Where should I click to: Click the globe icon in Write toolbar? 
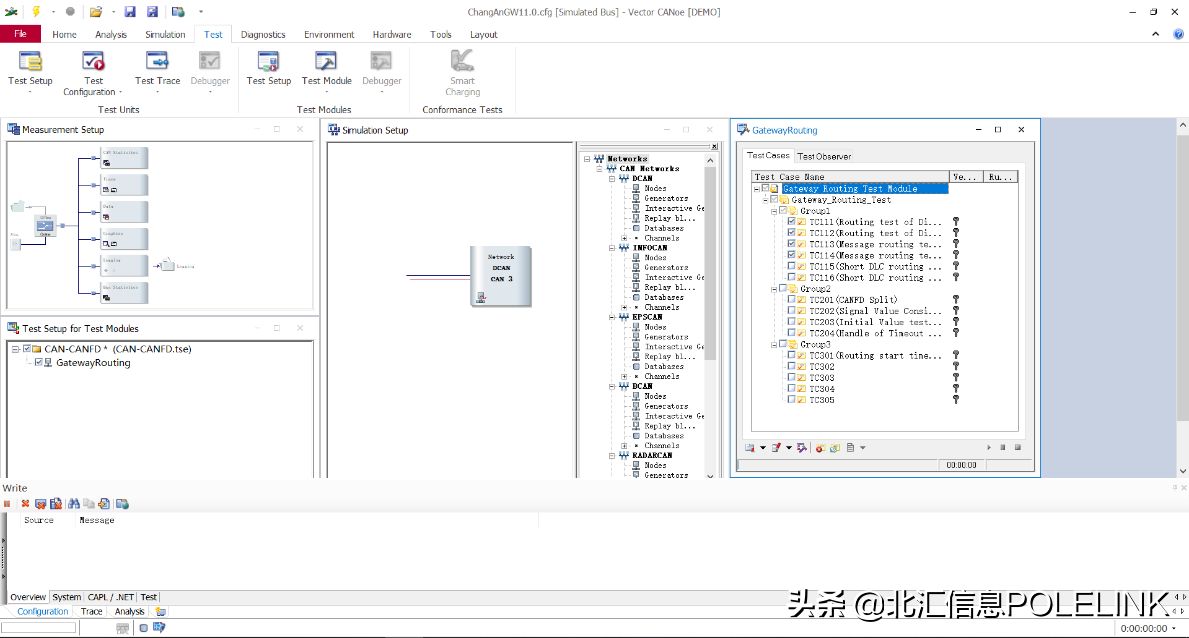coord(122,504)
